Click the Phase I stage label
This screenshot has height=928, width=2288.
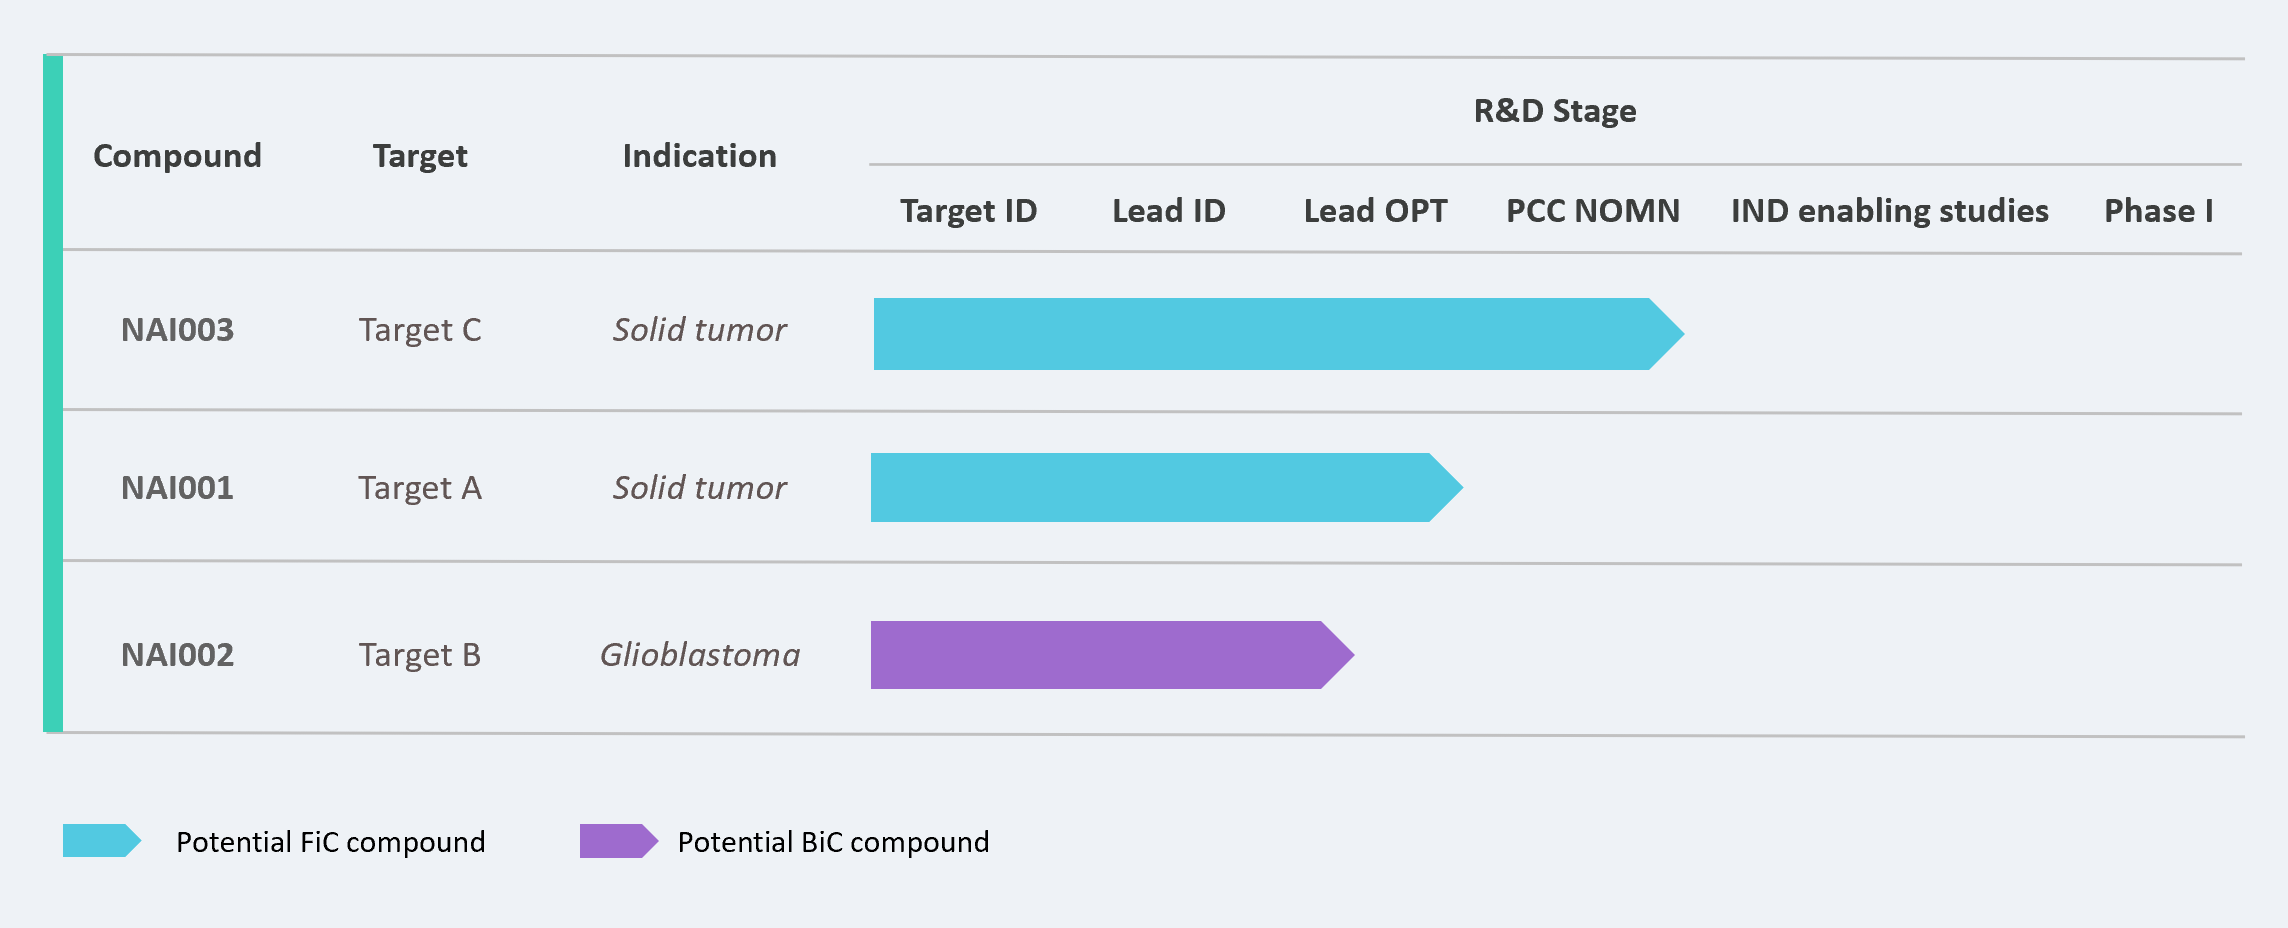pyautogui.click(x=2159, y=211)
